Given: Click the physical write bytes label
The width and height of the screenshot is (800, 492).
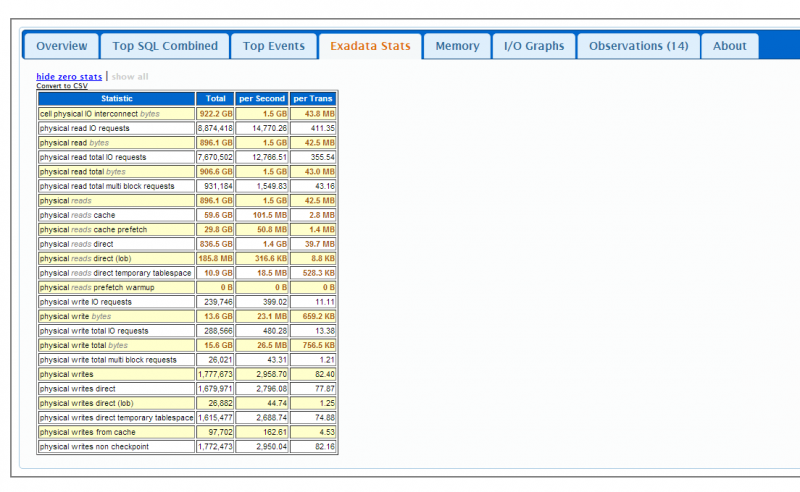Looking at the screenshot, I should point(75,316).
